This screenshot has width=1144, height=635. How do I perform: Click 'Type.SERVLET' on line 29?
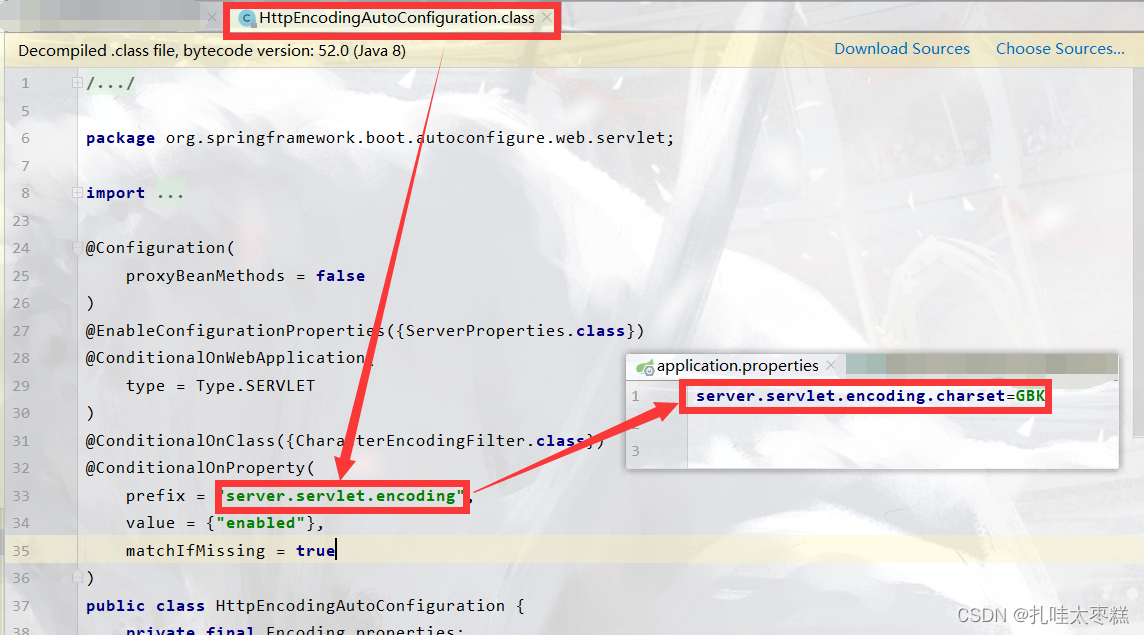click(x=255, y=385)
